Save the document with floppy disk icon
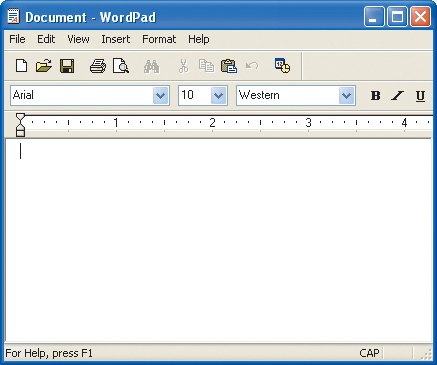 tap(67, 66)
